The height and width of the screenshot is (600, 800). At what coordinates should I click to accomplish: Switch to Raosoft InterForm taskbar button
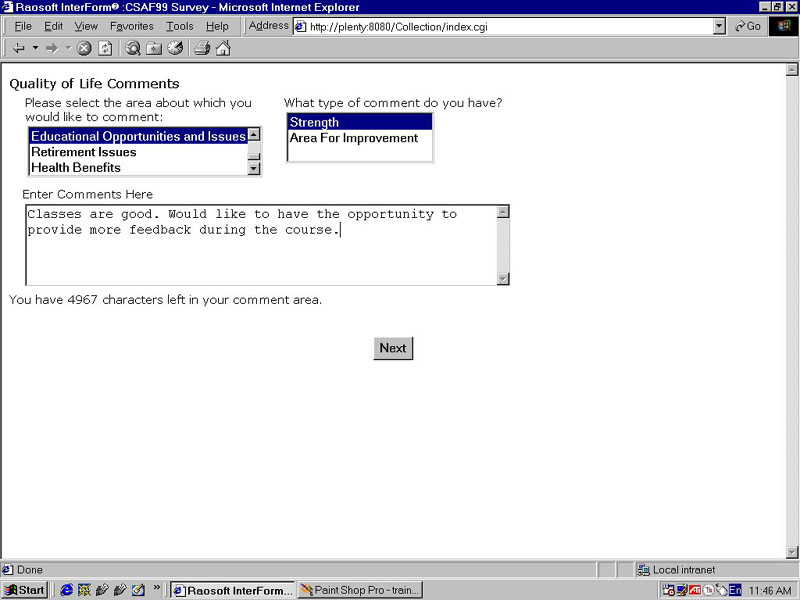point(232,590)
